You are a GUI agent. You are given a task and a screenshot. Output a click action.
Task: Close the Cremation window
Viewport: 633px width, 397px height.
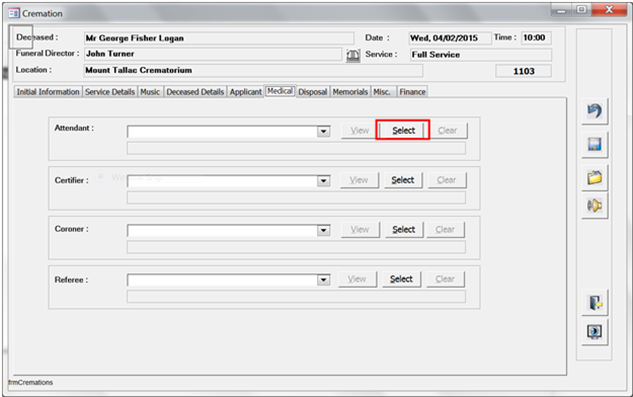tap(609, 10)
